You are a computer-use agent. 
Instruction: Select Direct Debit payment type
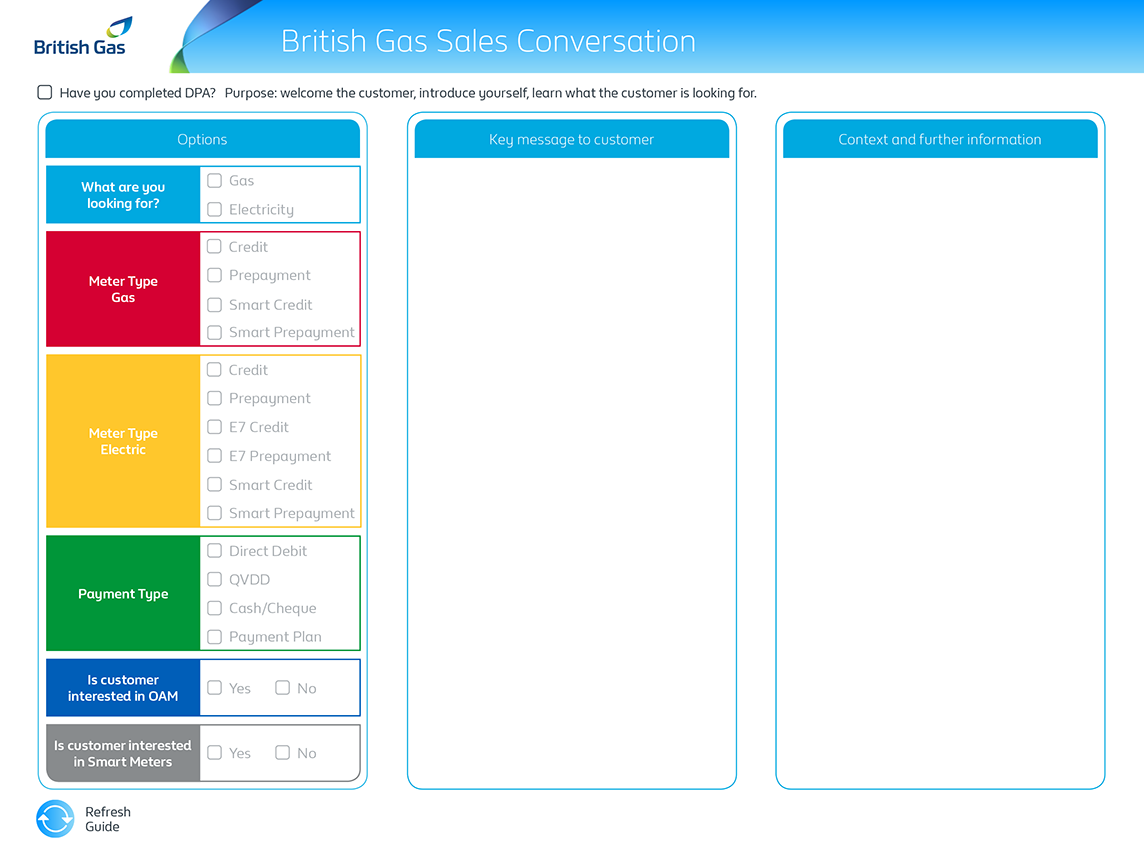click(x=214, y=551)
